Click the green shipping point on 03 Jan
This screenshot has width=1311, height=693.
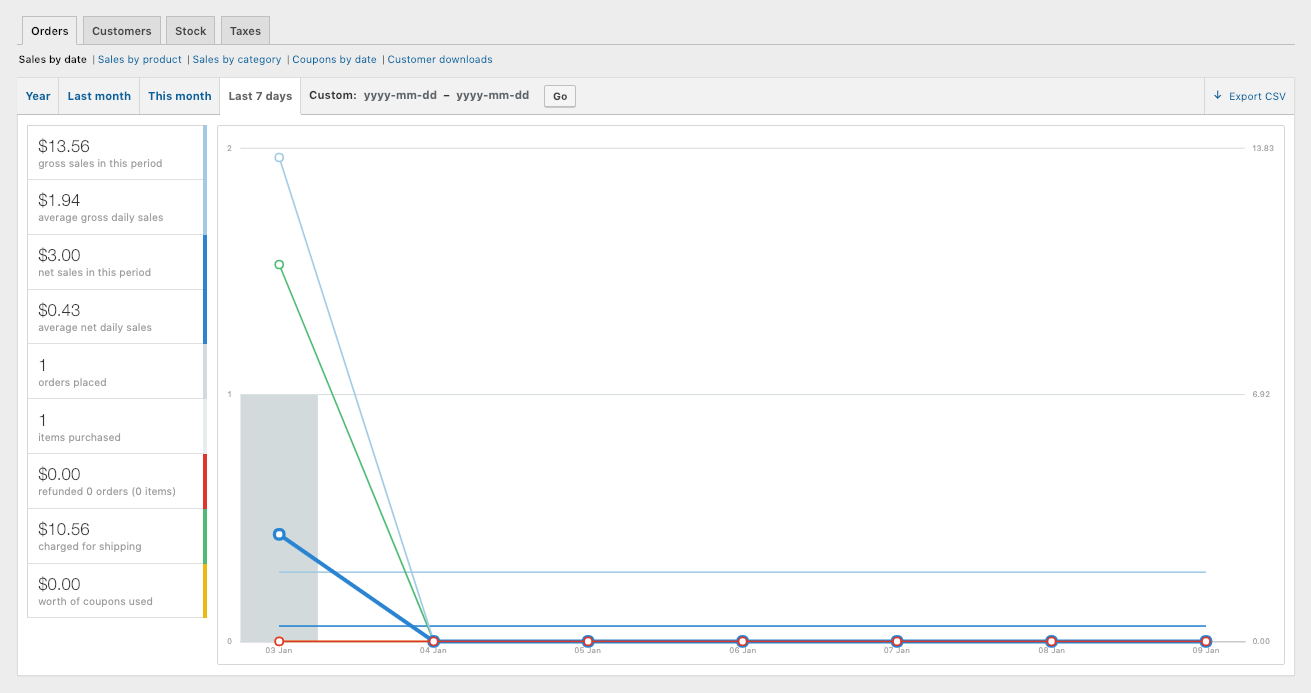[x=279, y=265]
